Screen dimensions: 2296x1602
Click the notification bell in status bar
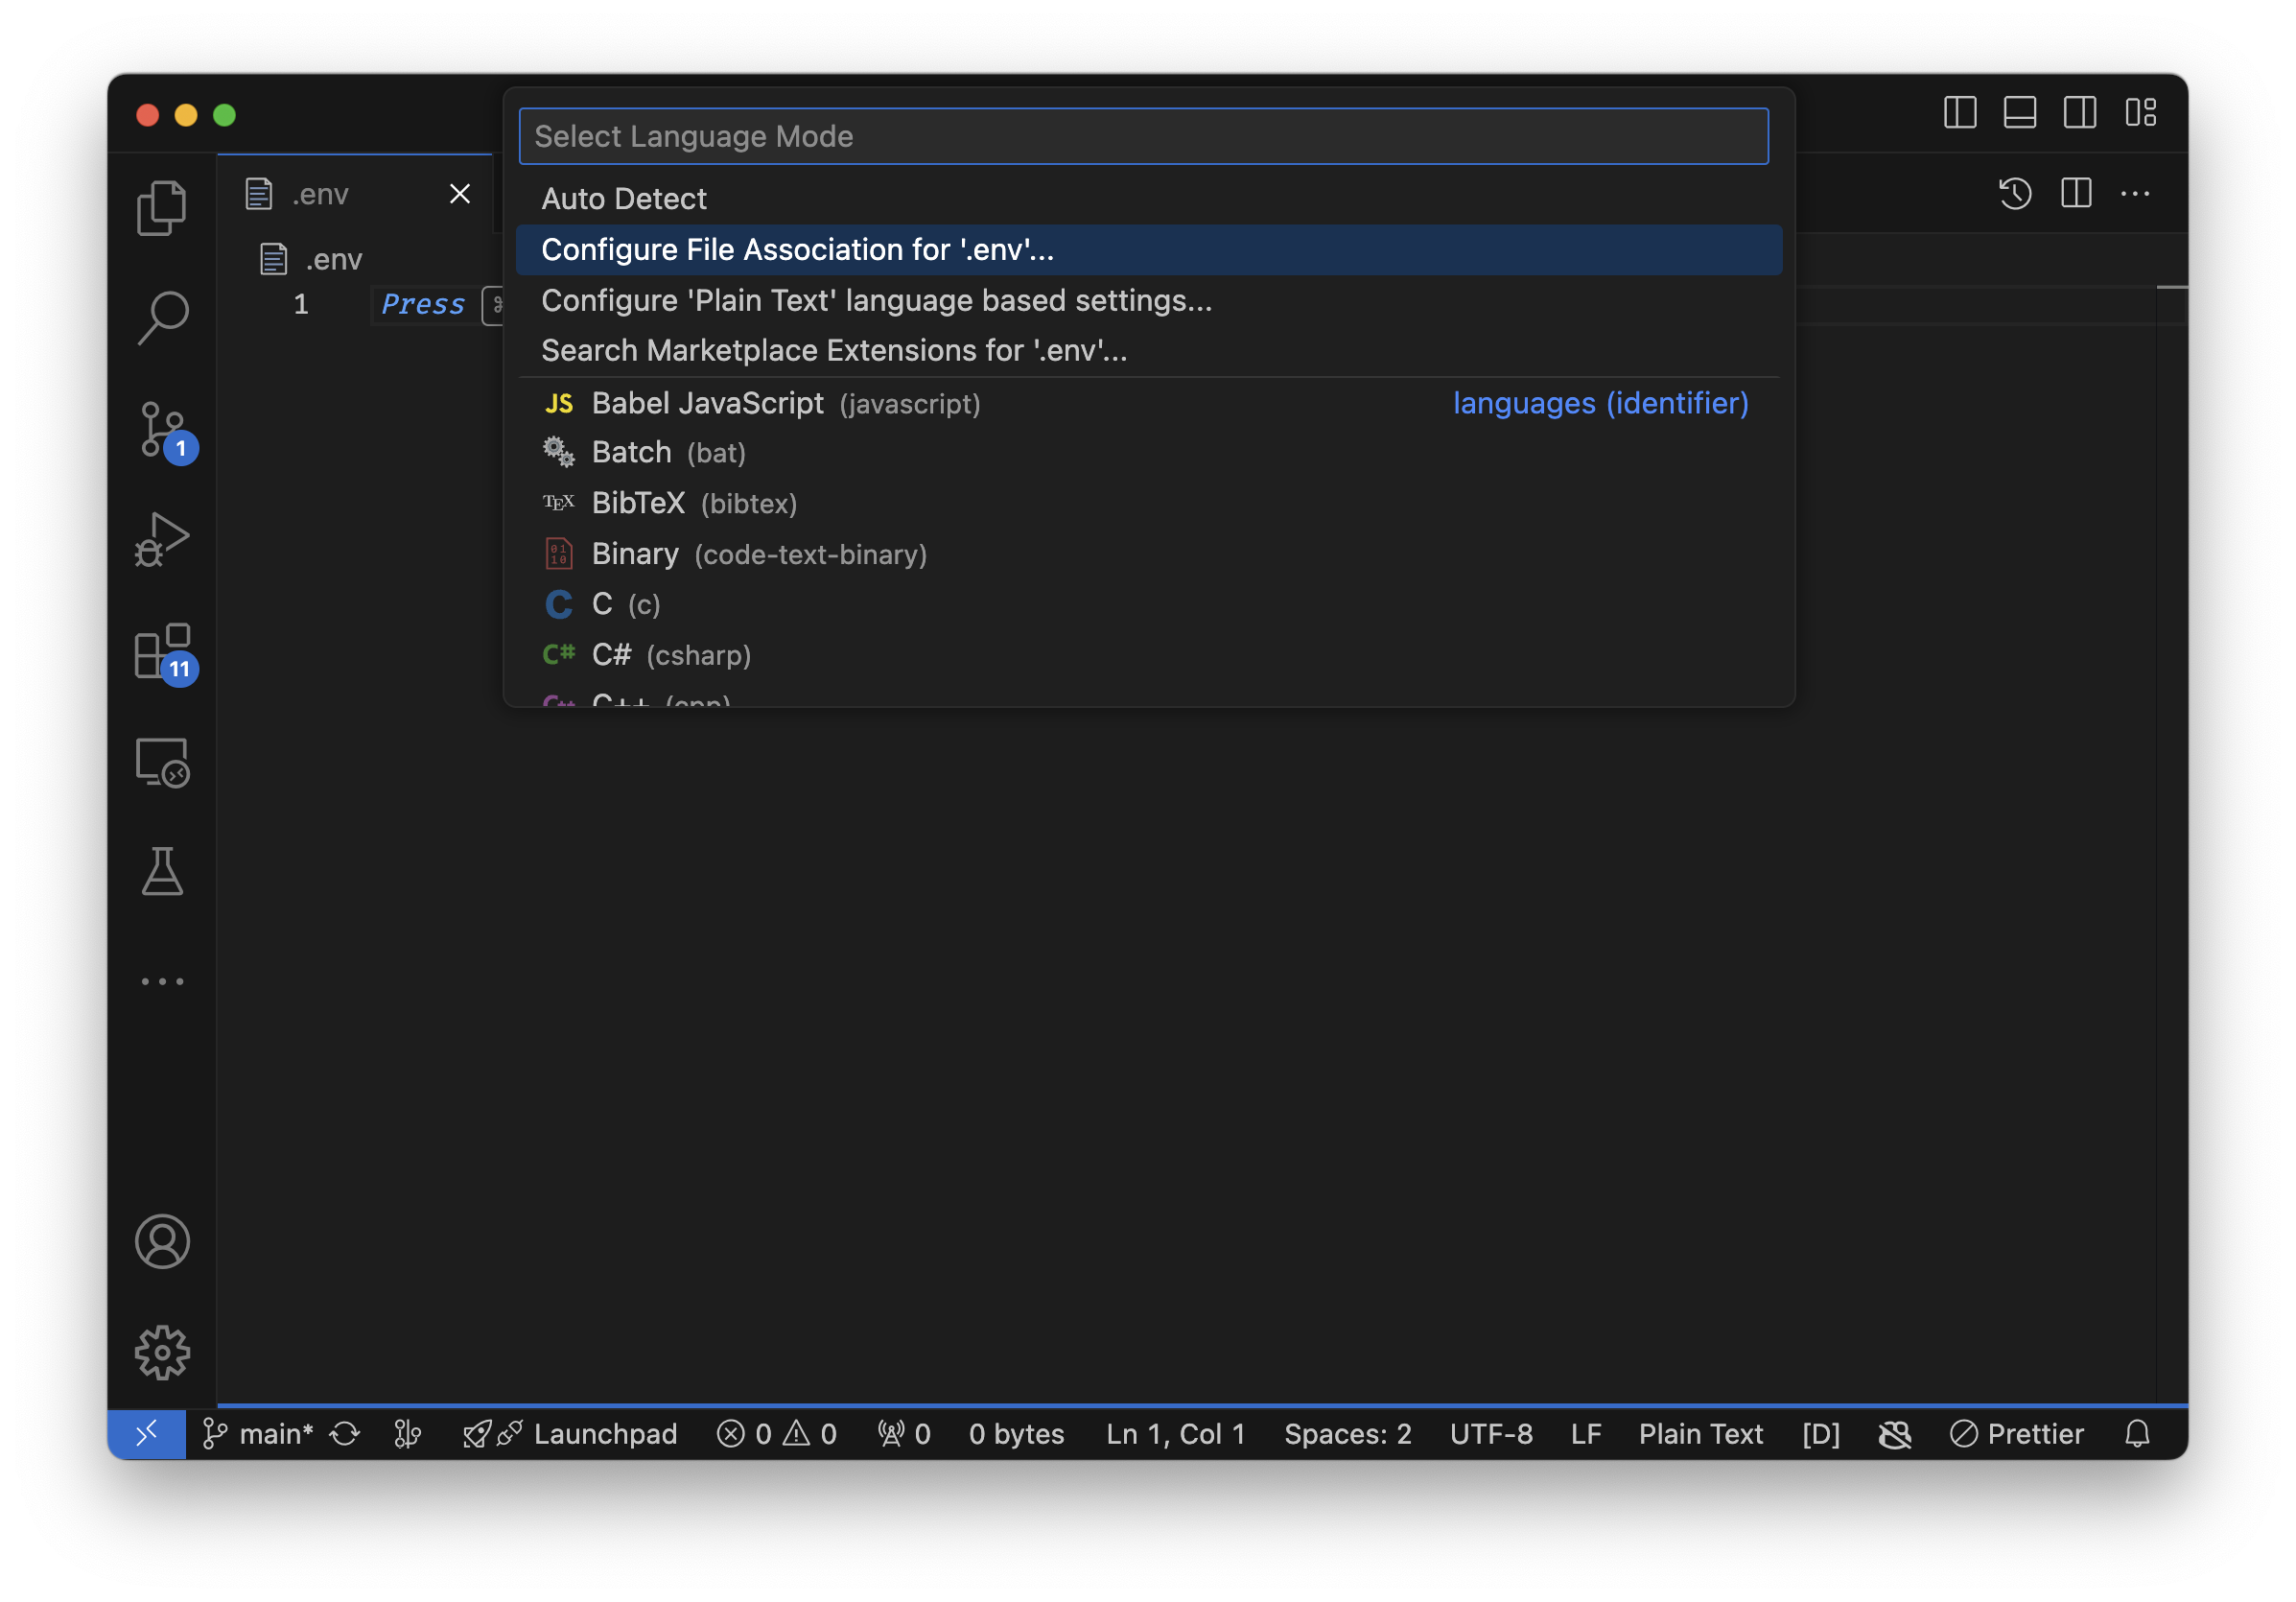(x=2136, y=1434)
